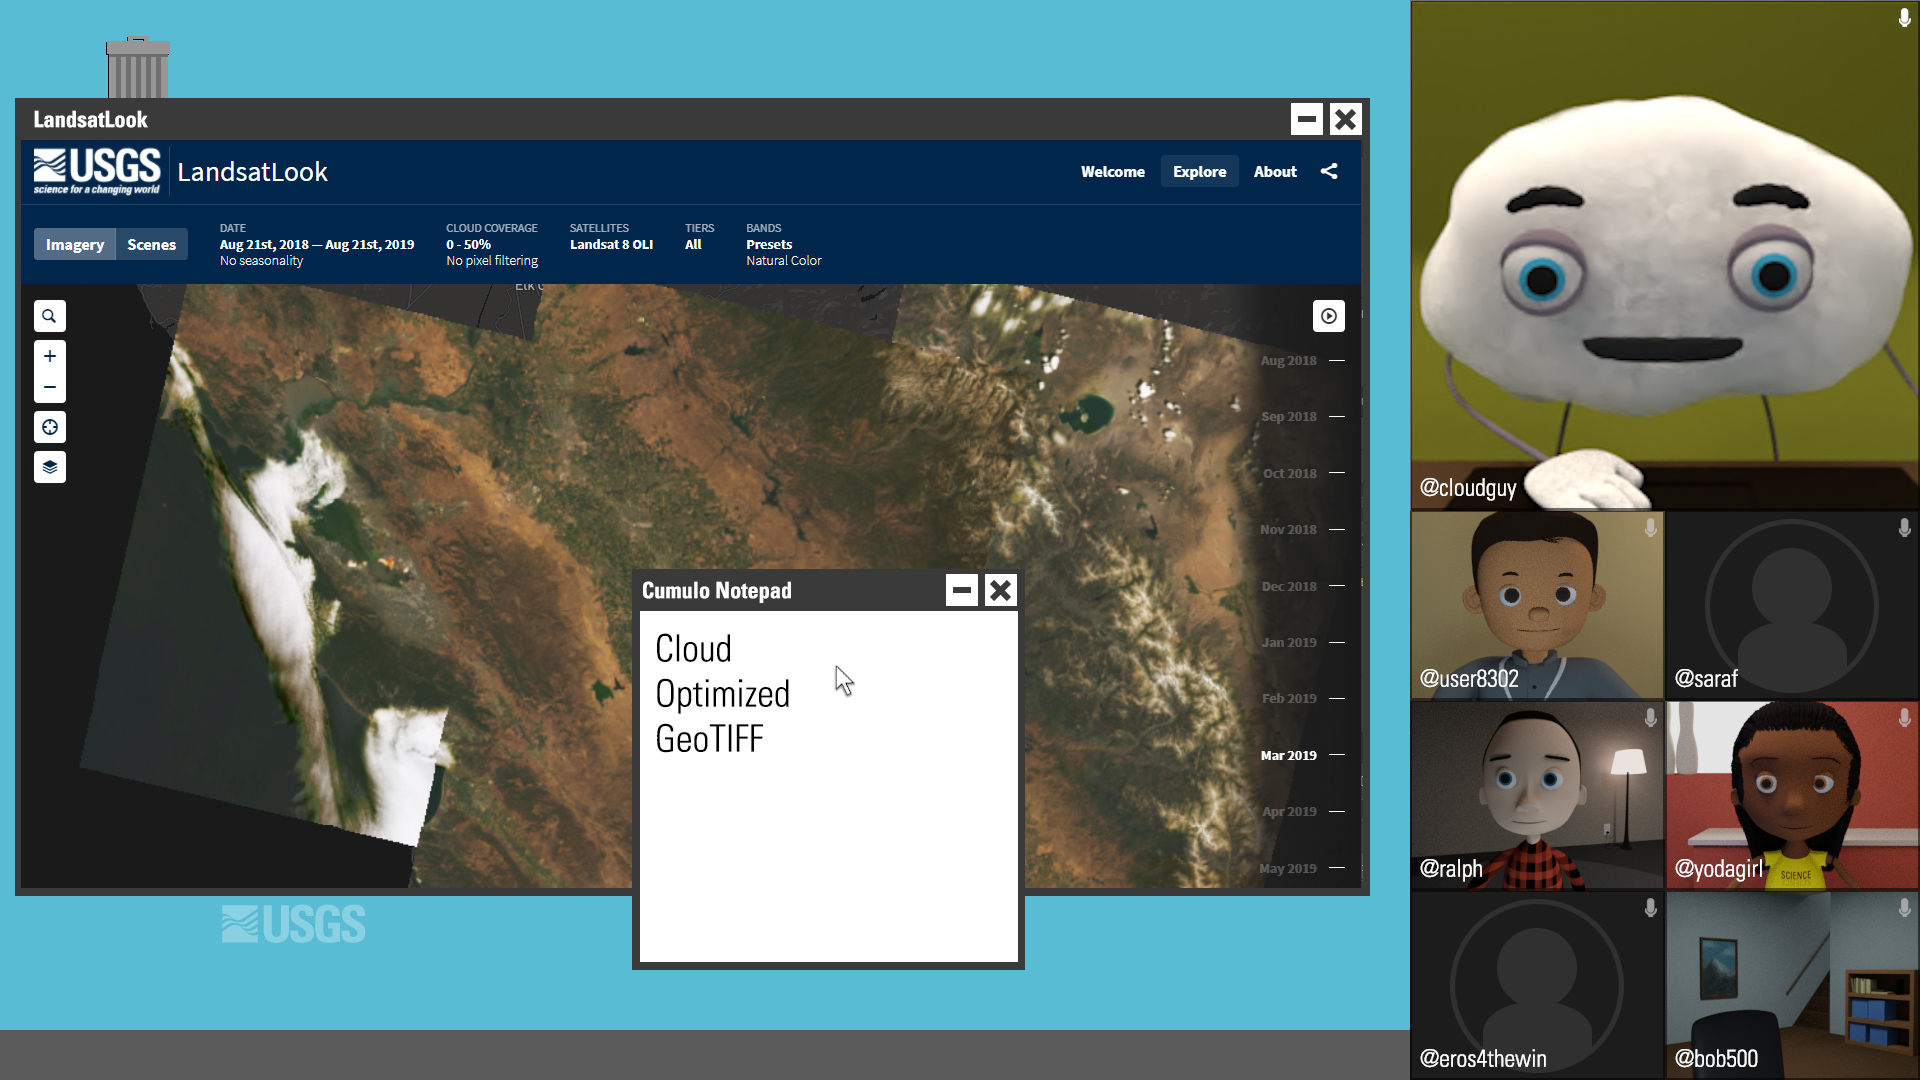
Task: Open the map layers panel
Action: point(49,467)
